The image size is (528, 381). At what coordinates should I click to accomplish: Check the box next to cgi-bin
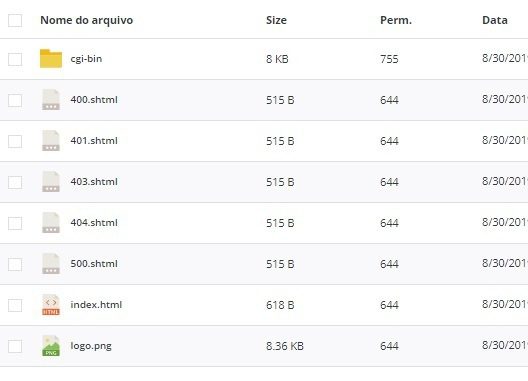coord(15,59)
